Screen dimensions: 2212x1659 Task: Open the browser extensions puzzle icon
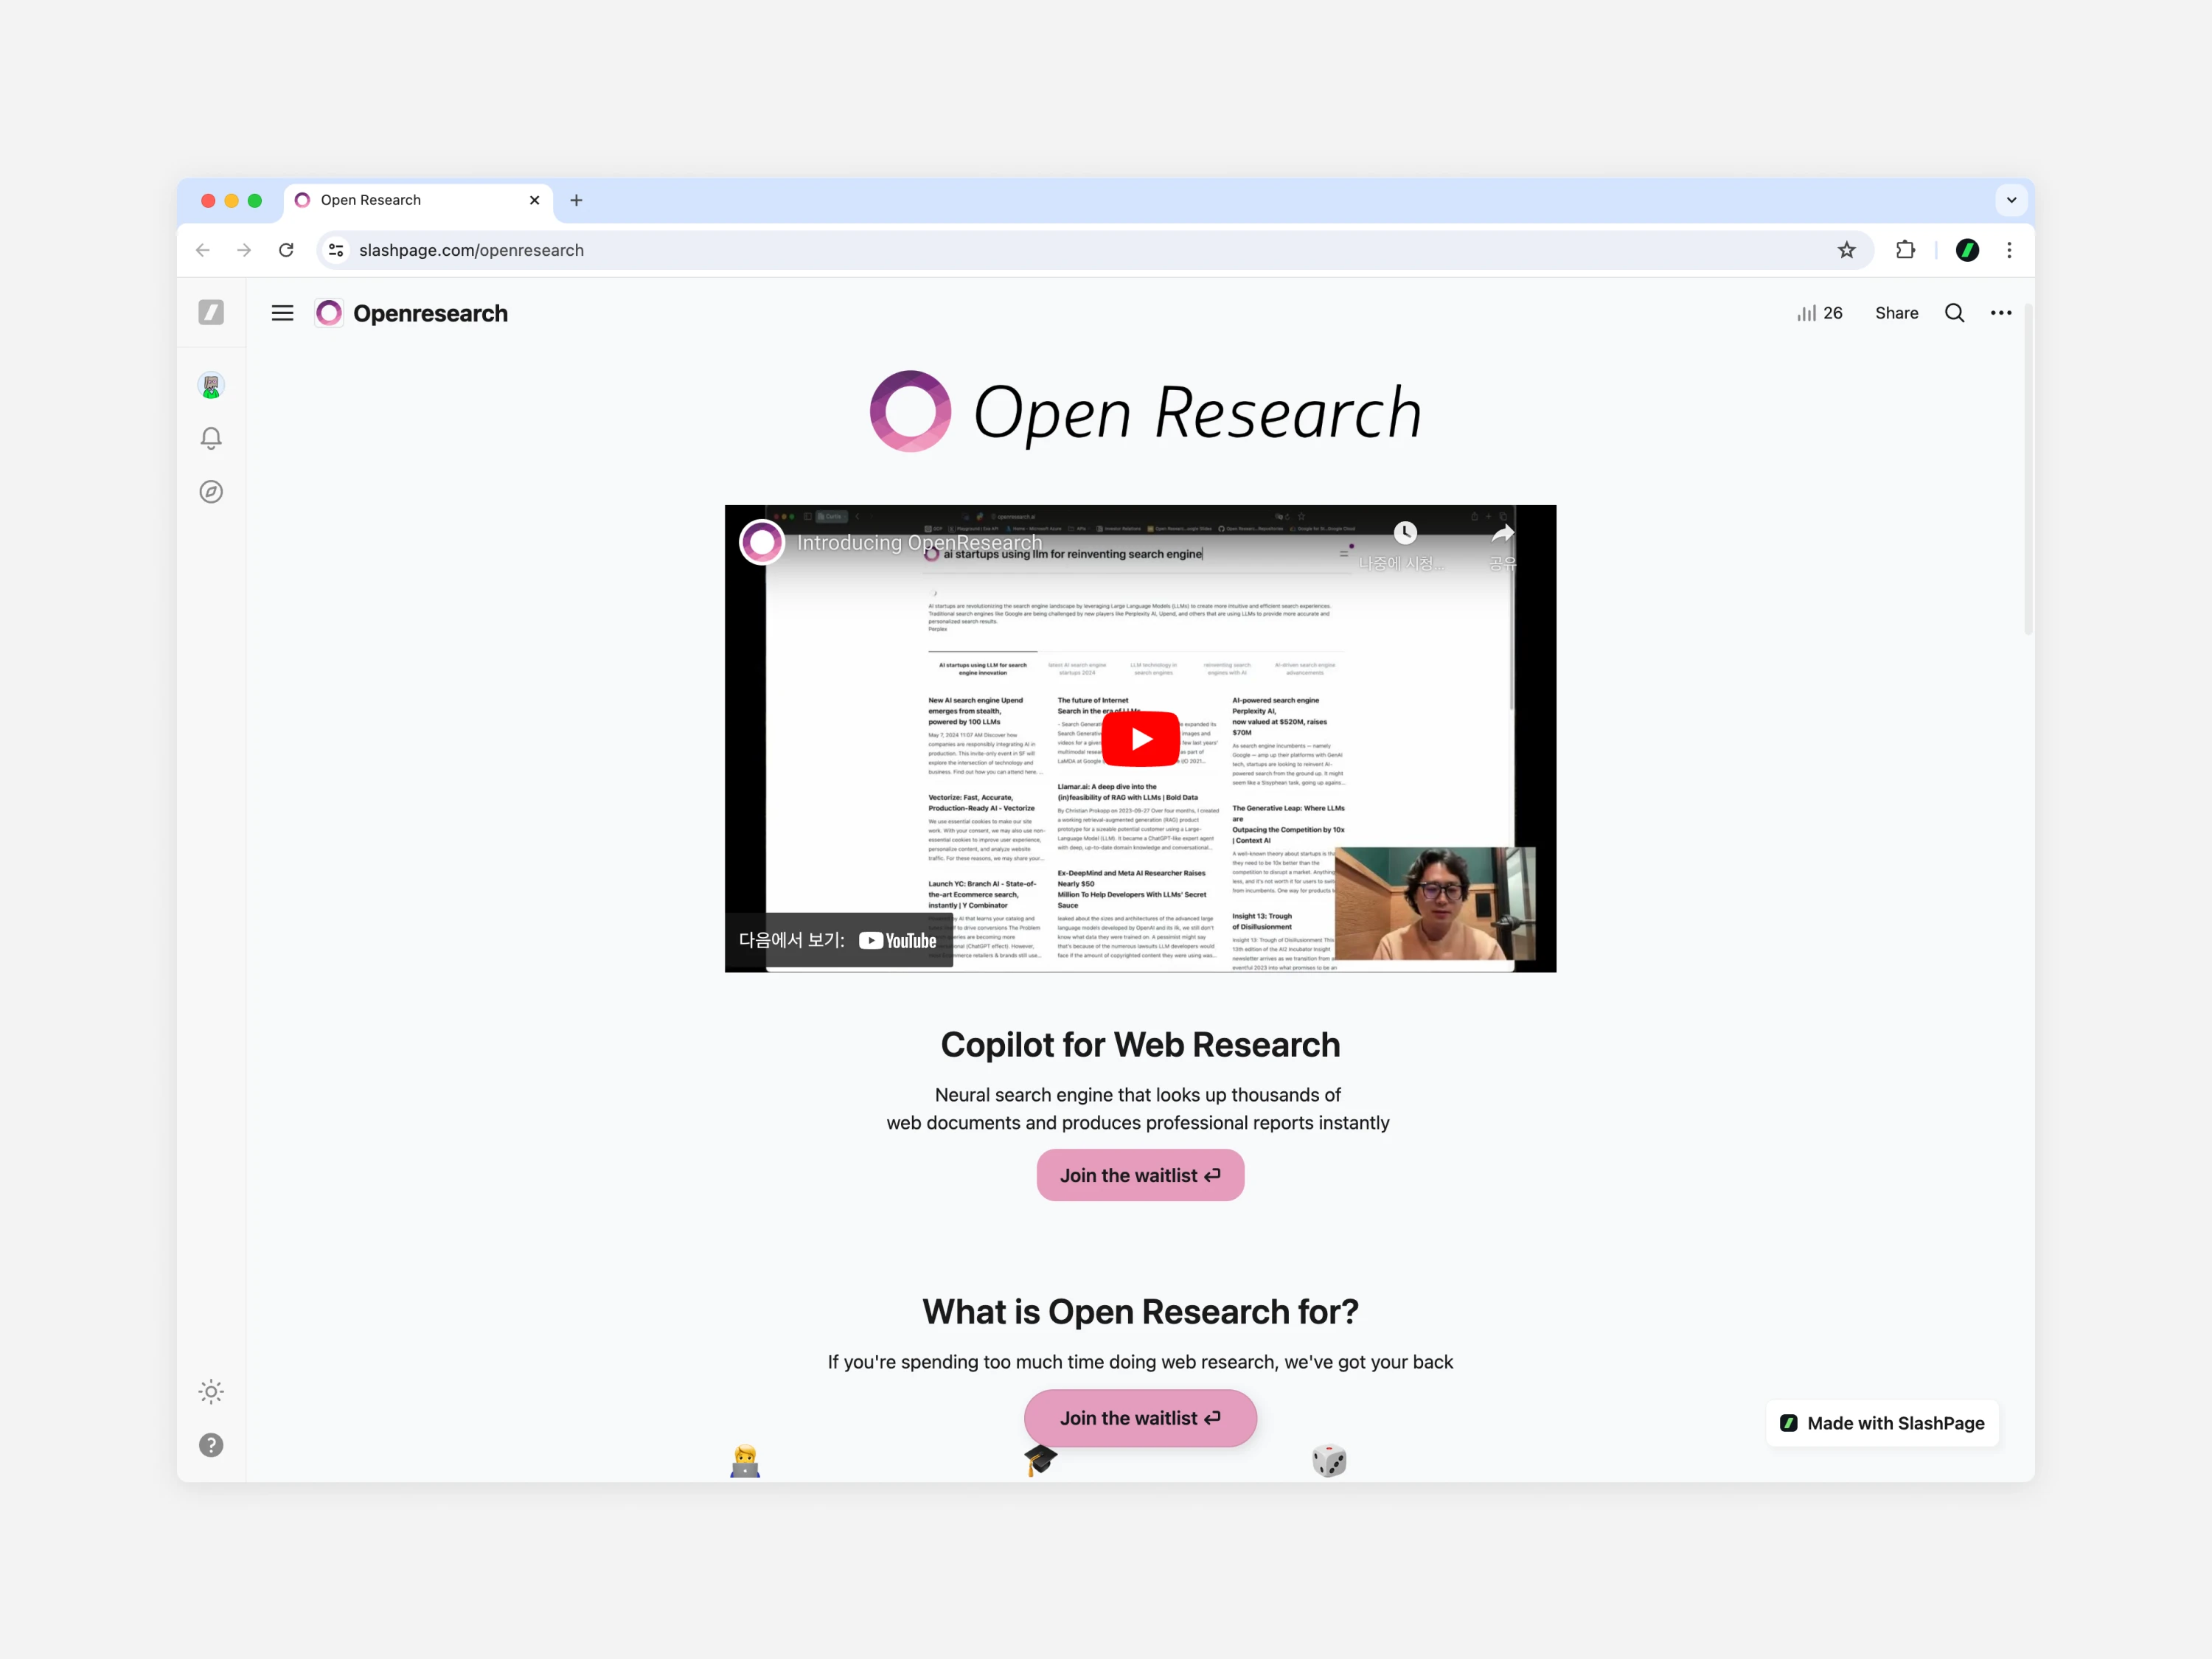tap(1905, 250)
